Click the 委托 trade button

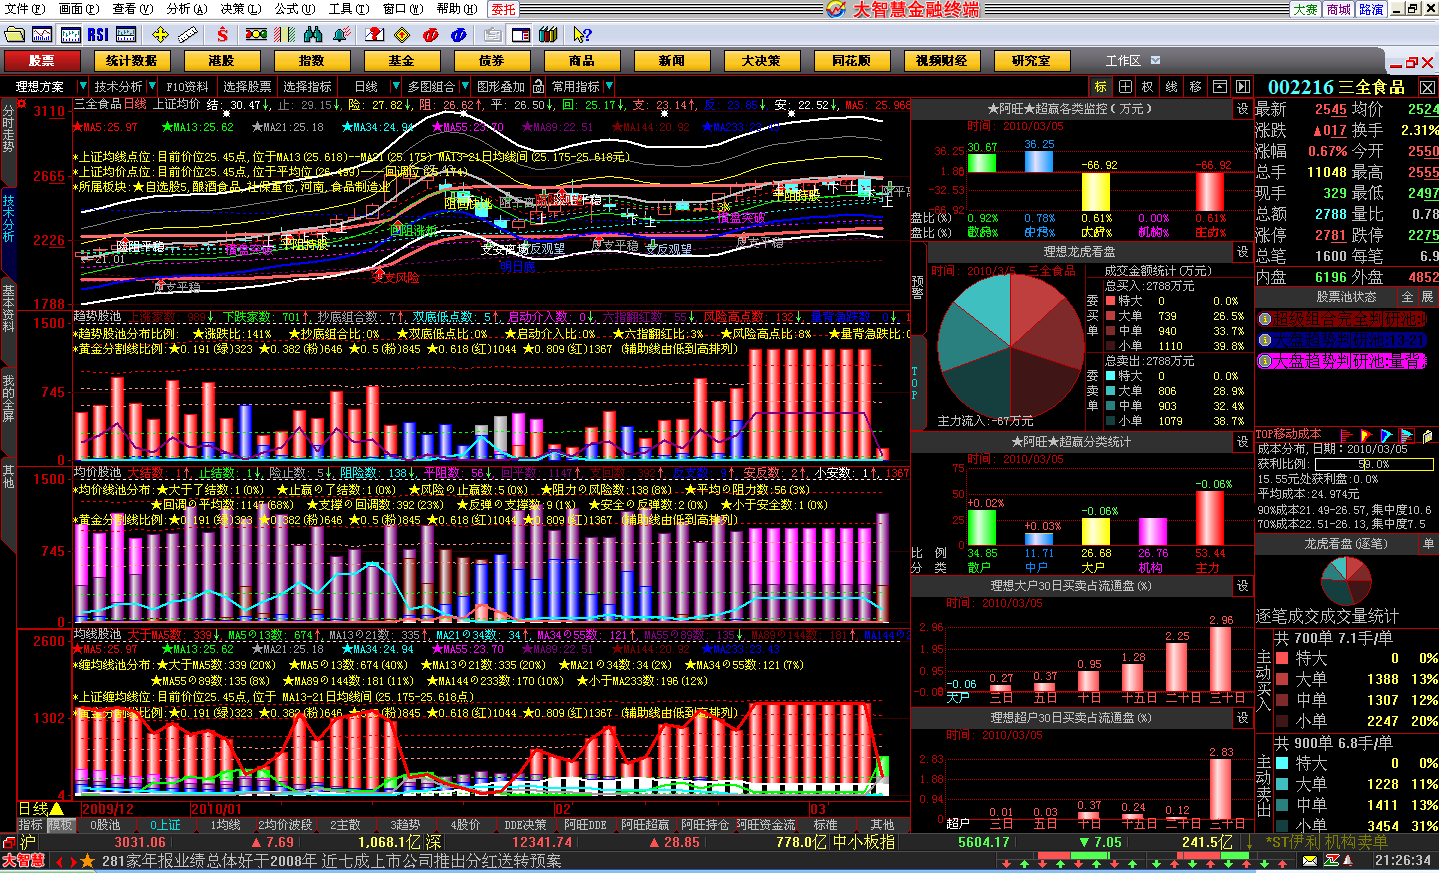[x=504, y=9]
